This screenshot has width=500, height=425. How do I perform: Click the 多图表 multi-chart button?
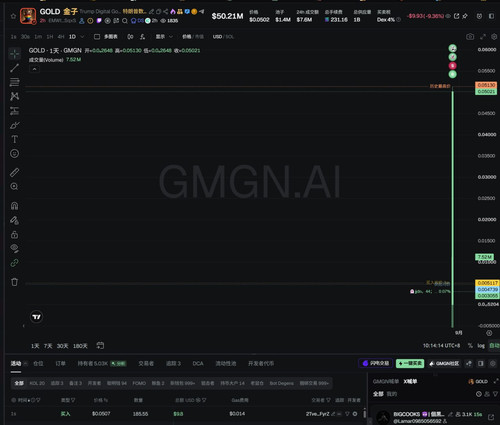click(106, 37)
